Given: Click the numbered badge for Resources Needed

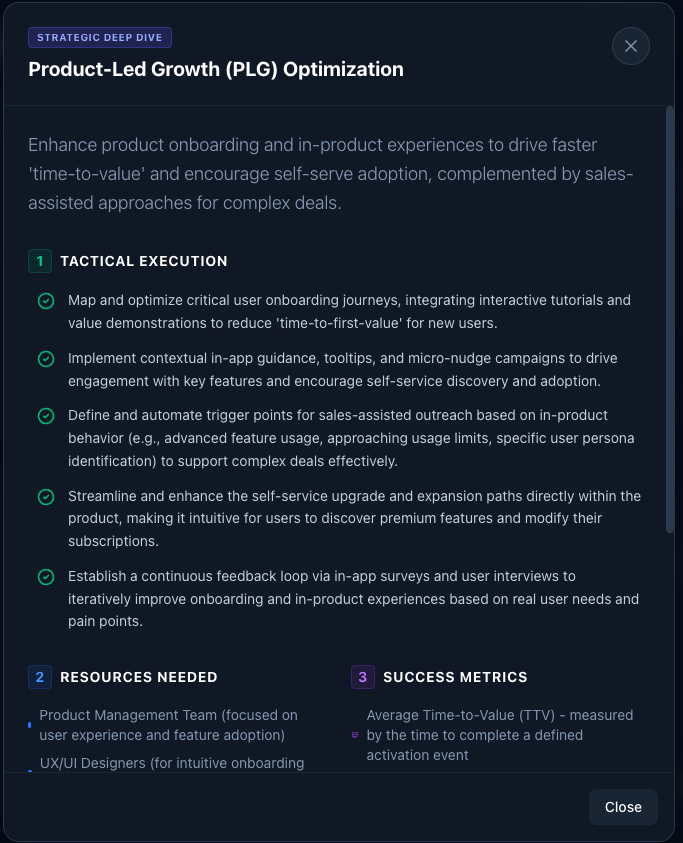Looking at the screenshot, I should [40, 677].
